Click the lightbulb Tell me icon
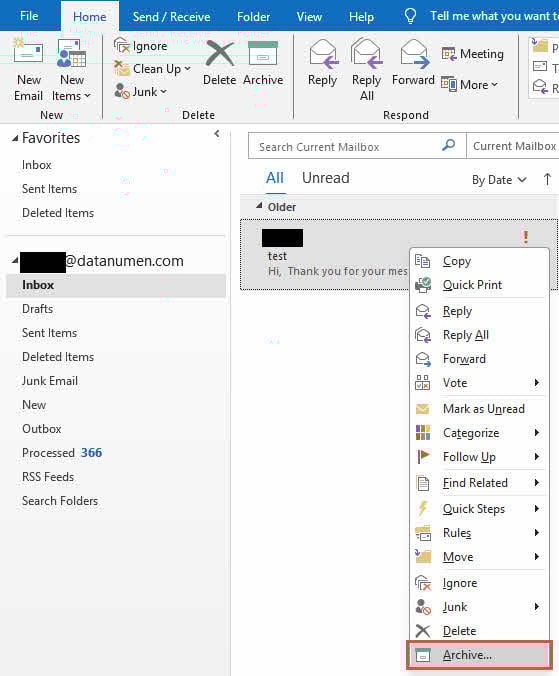This screenshot has width=559, height=676. (410, 16)
